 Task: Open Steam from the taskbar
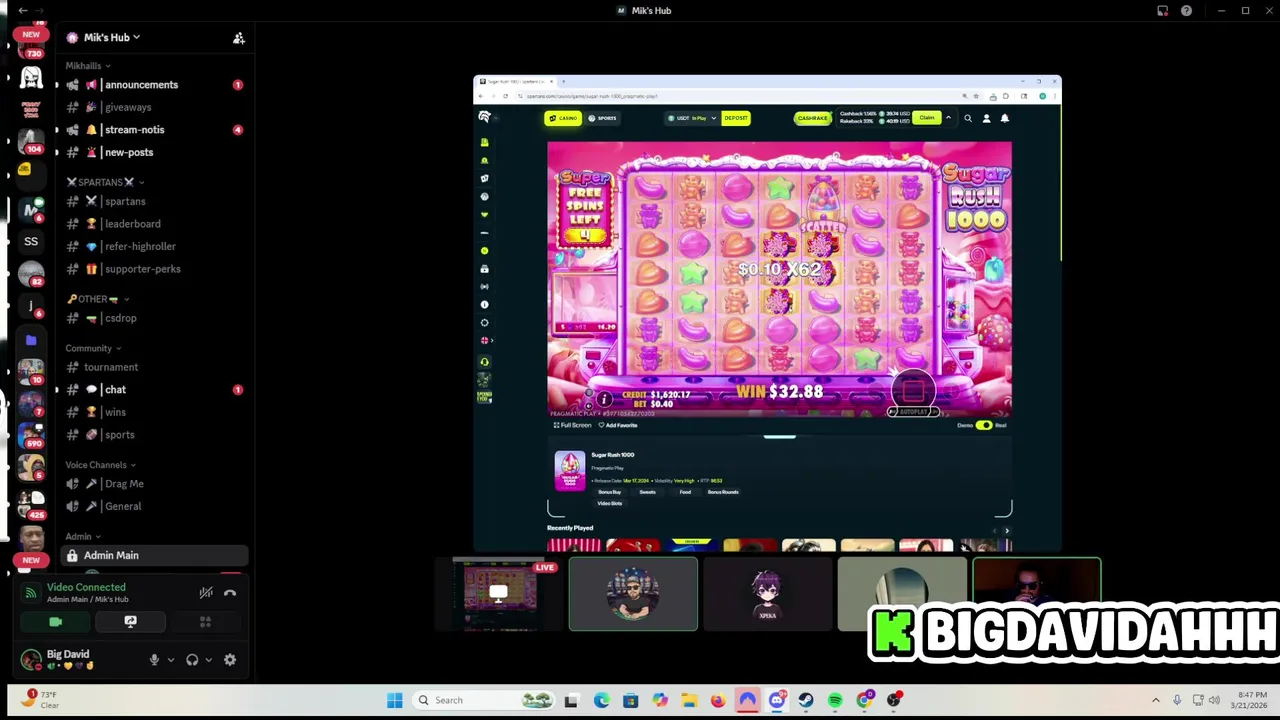click(x=806, y=700)
